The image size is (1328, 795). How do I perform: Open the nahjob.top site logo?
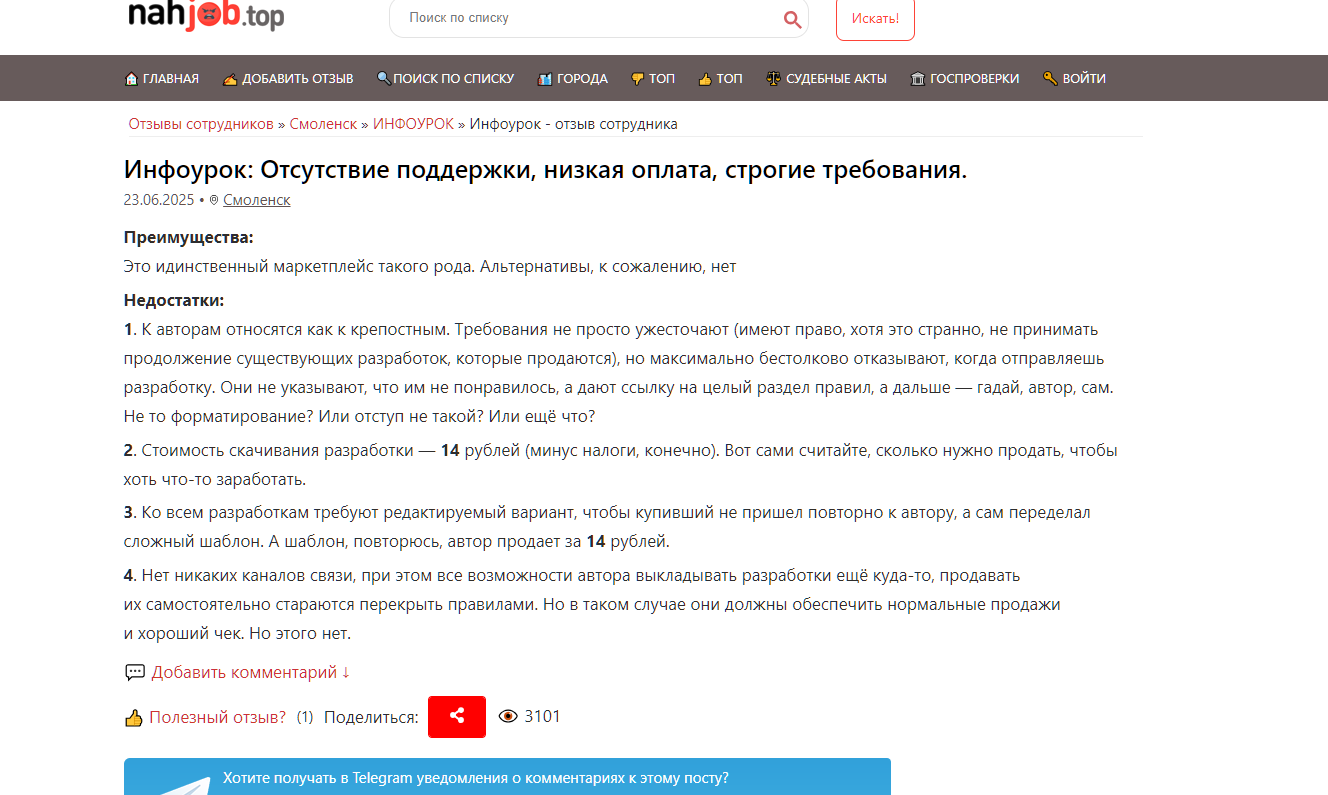click(206, 16)
